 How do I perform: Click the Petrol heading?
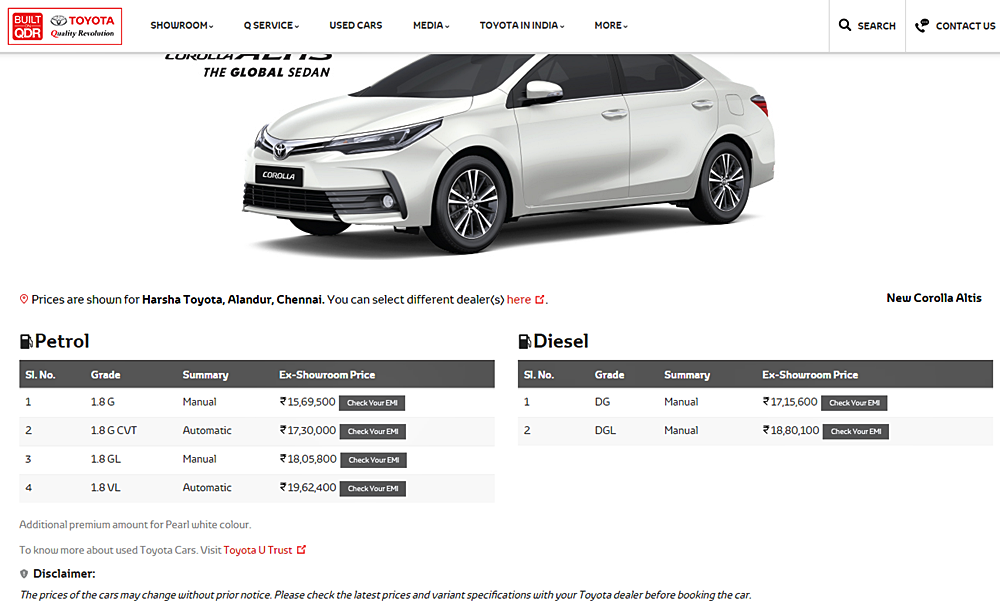point(62,342)
